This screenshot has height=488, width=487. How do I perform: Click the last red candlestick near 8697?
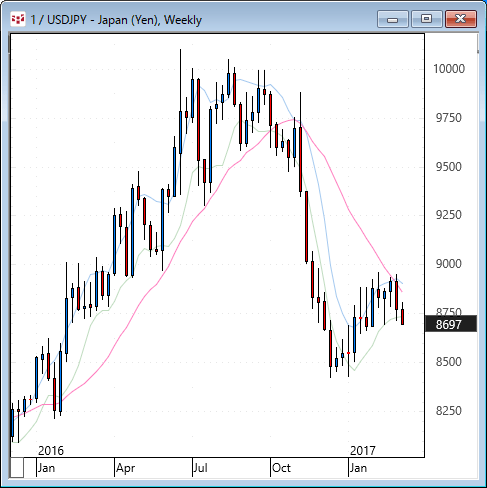tap(403, 317)
